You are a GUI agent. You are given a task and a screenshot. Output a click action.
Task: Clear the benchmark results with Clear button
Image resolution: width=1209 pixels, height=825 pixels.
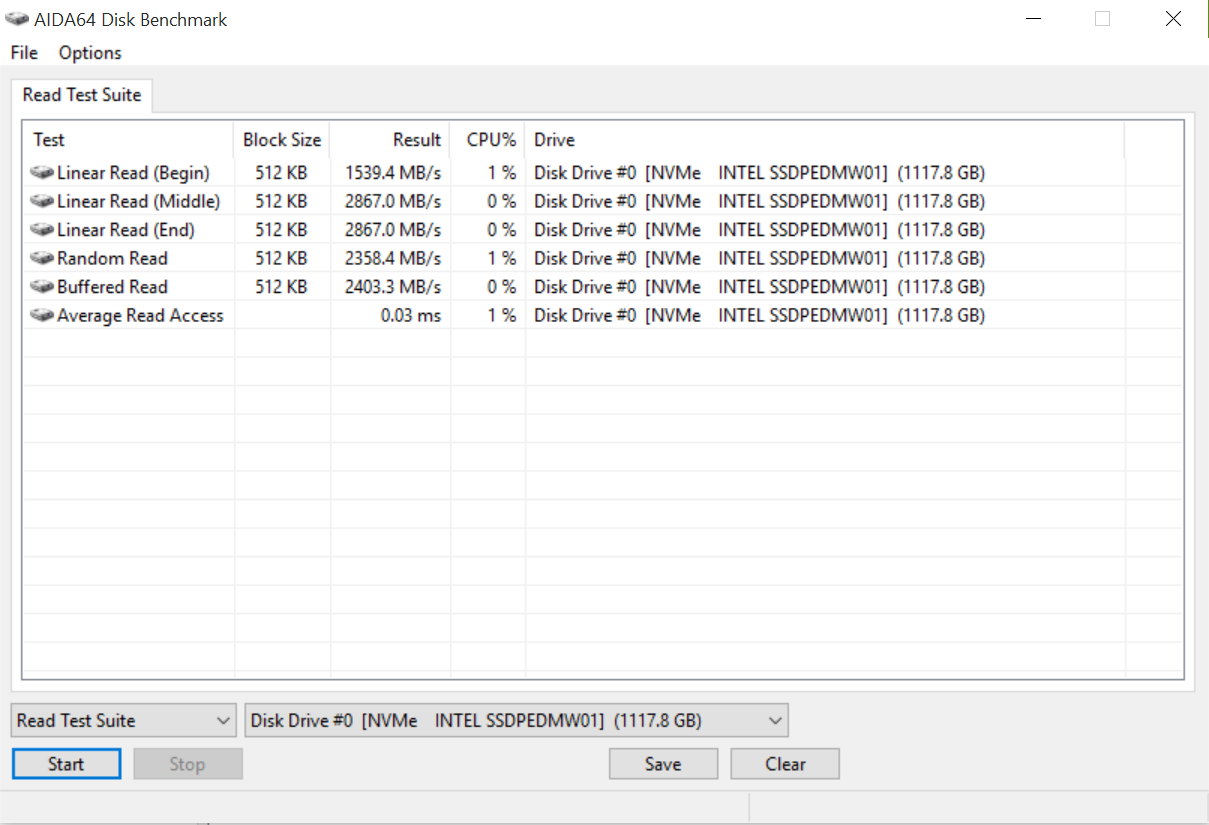[785, 764]
